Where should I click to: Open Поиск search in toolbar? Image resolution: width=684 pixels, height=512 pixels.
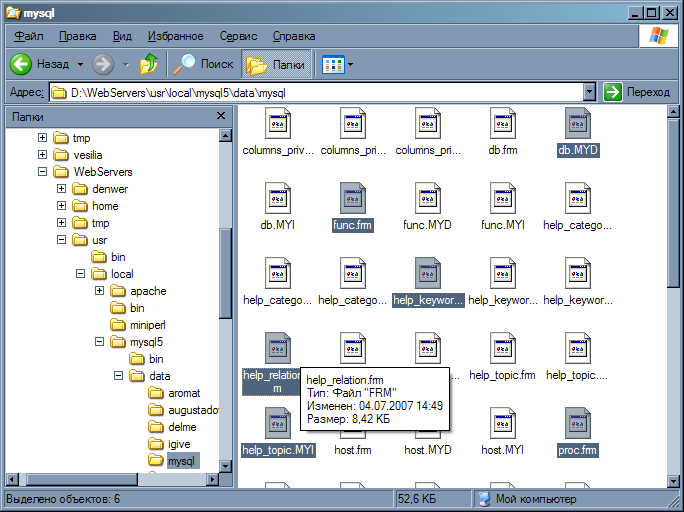203,65
